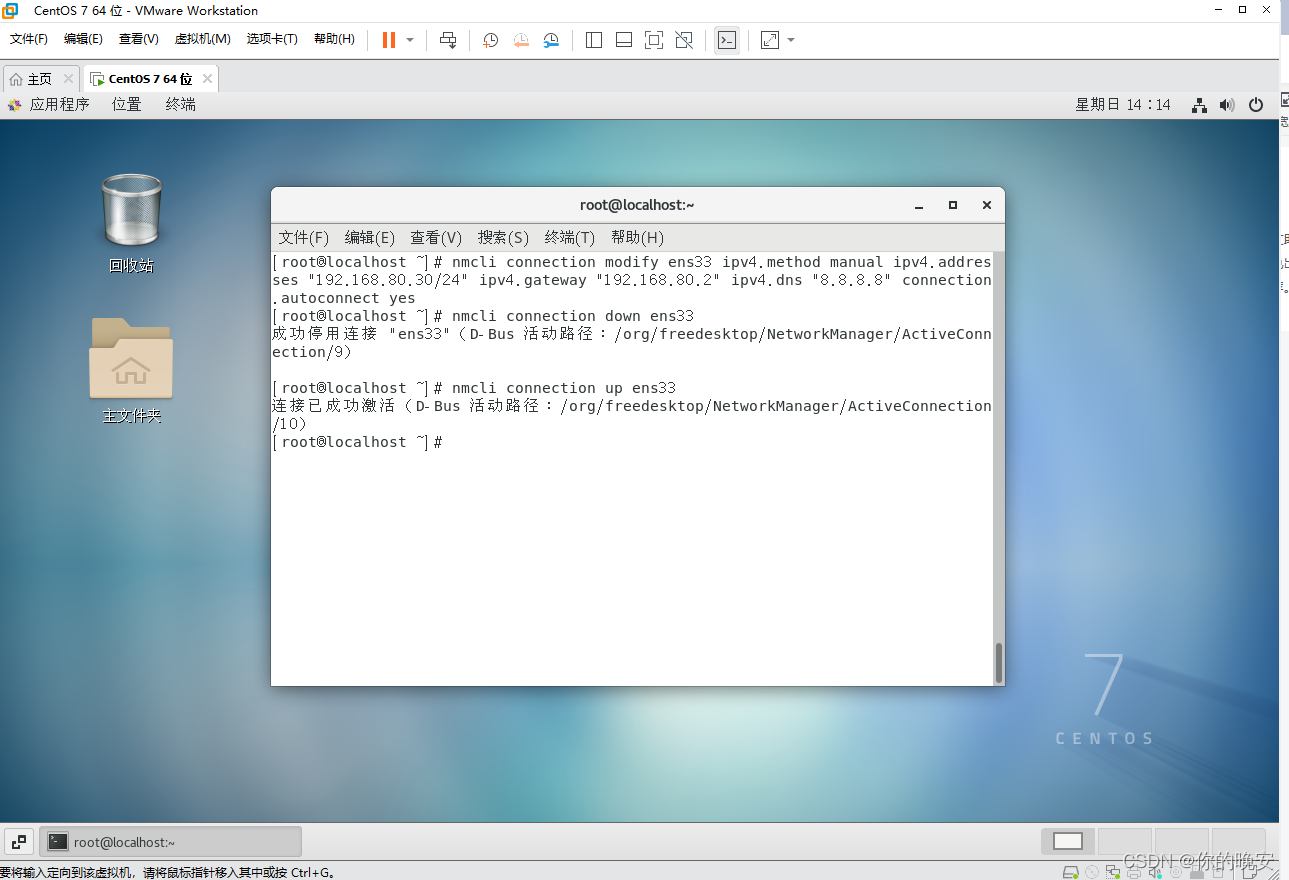Open the snapshot manager
The width and height of the screenshot is (1289, 880).
pyautogui.click(x=551, y=40)
